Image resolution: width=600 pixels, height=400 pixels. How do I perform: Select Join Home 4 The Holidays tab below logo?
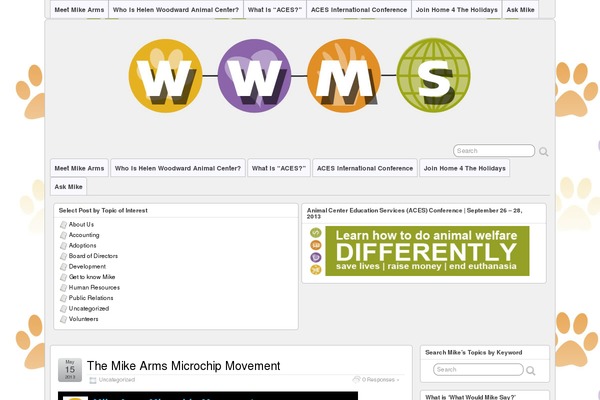click(465, 168)
